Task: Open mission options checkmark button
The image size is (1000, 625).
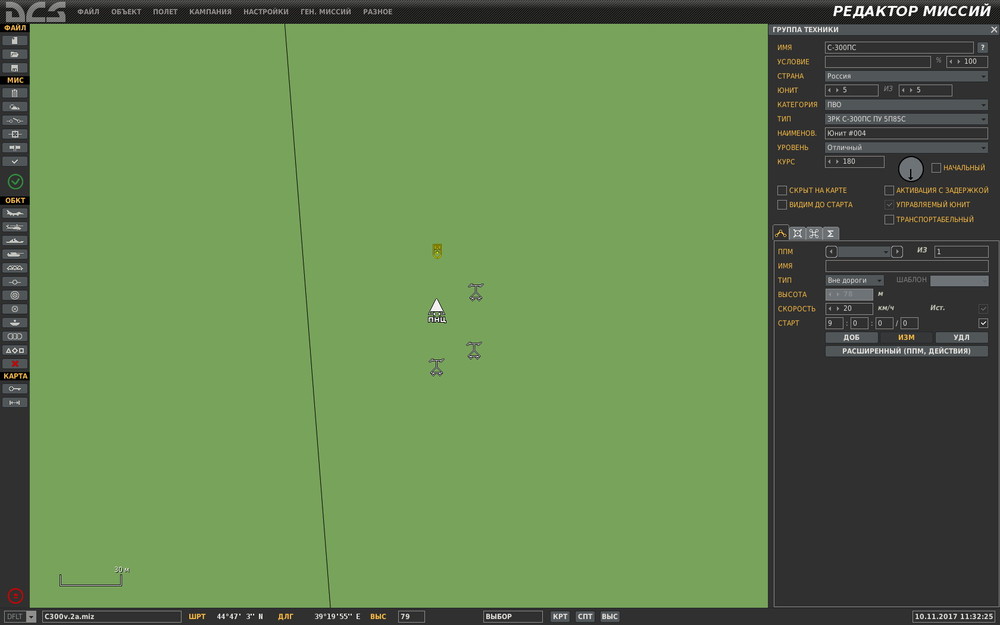Action: click(x=15, y=161)
